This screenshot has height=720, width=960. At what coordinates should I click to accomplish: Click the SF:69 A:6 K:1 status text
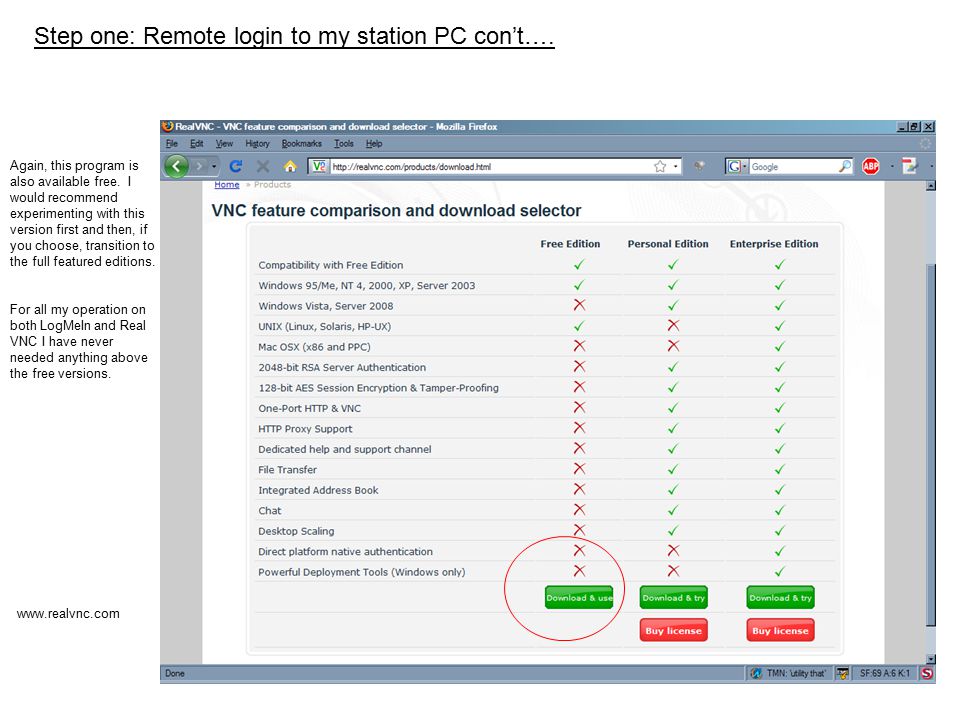[885, 673]
